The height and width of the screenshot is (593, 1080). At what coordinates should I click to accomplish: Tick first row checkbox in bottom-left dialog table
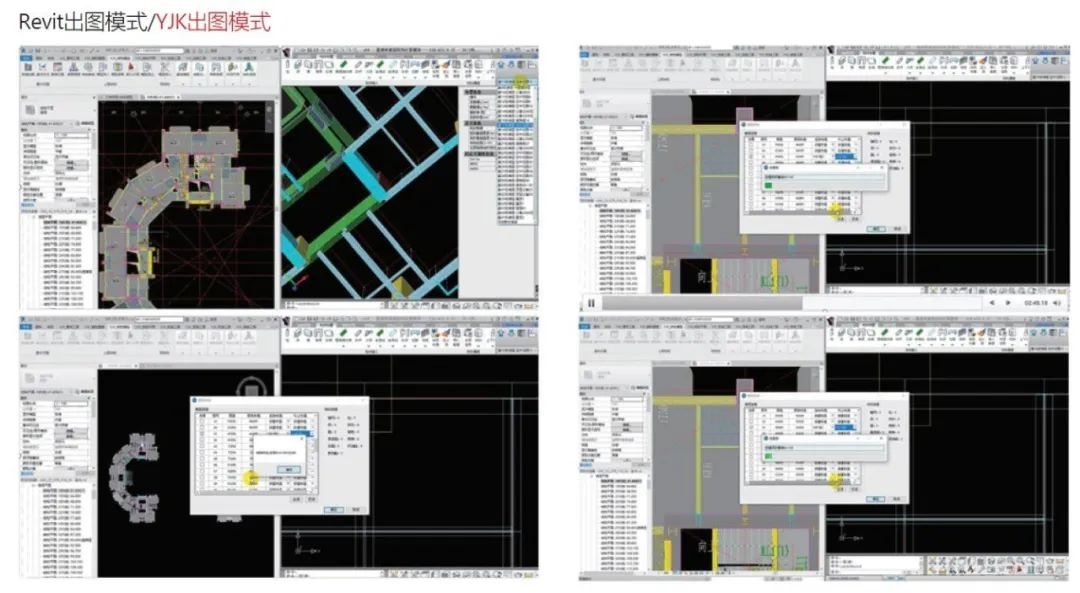[x=202, y=422]
